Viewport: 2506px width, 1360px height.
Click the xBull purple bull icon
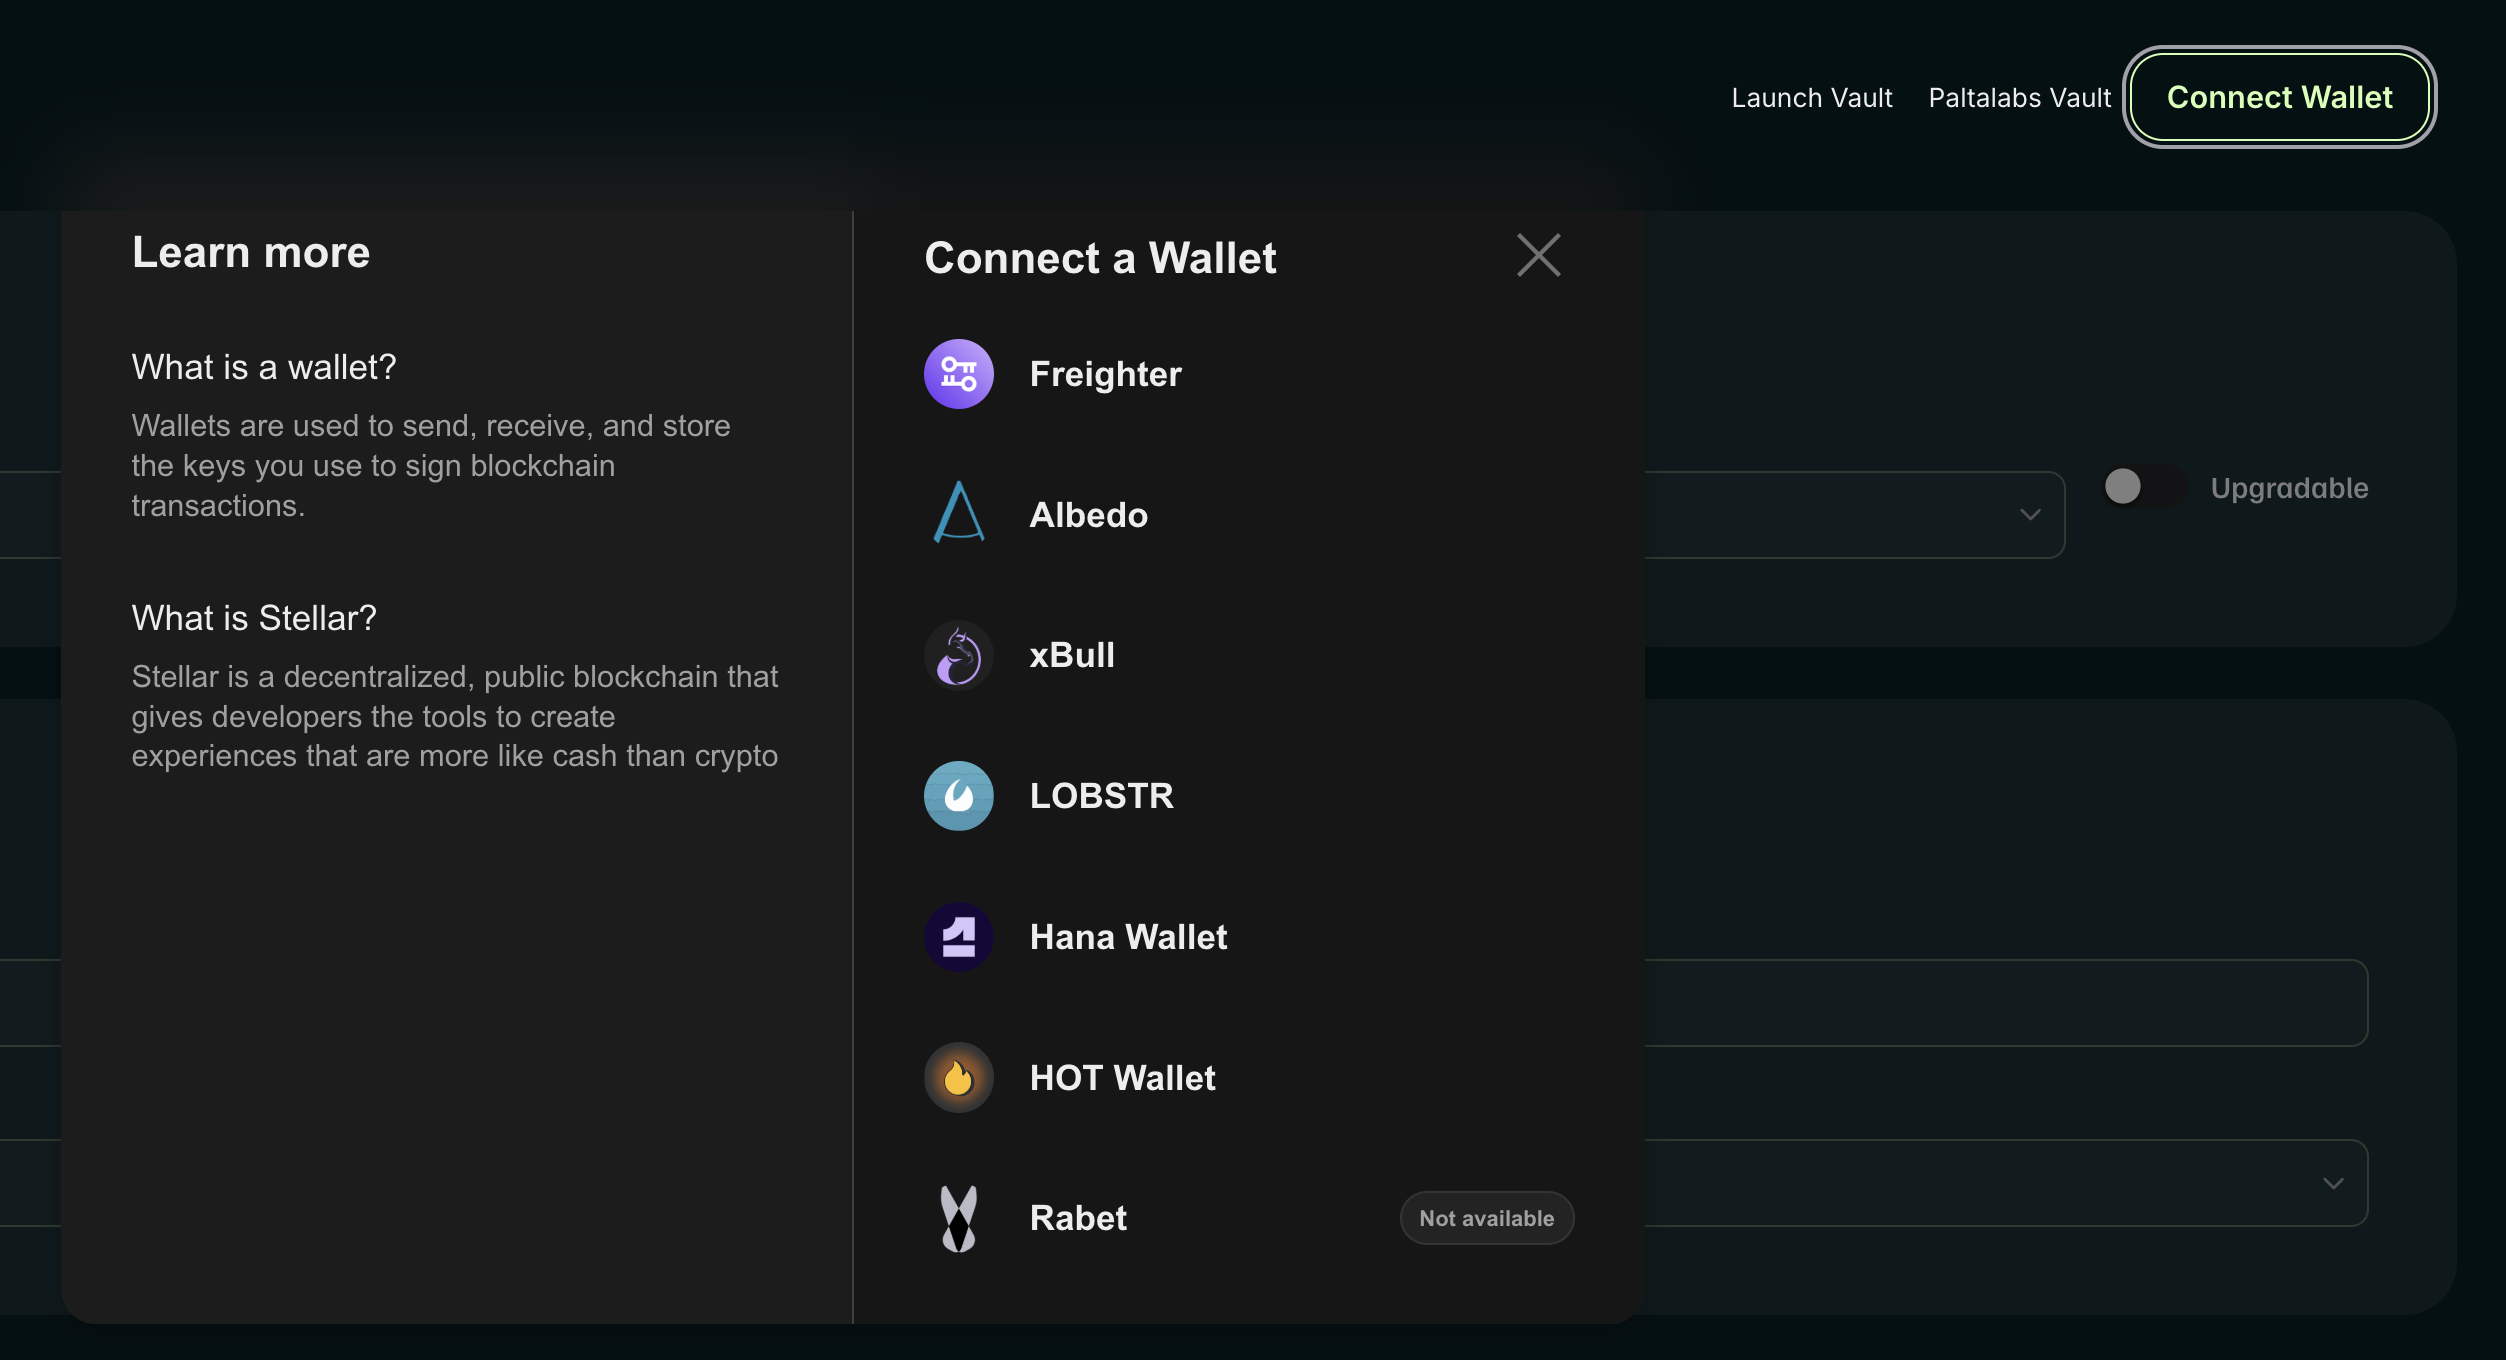pos(958,656)
